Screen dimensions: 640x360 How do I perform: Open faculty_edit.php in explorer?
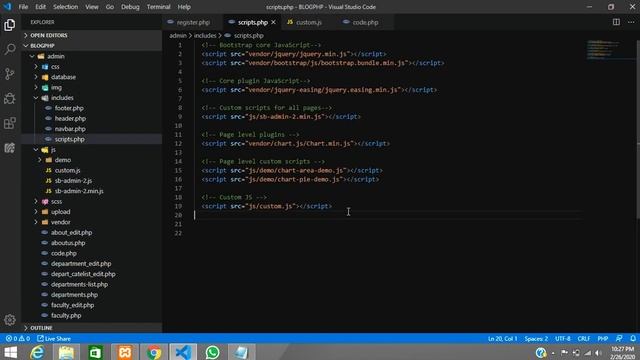(x=72, y=305)
